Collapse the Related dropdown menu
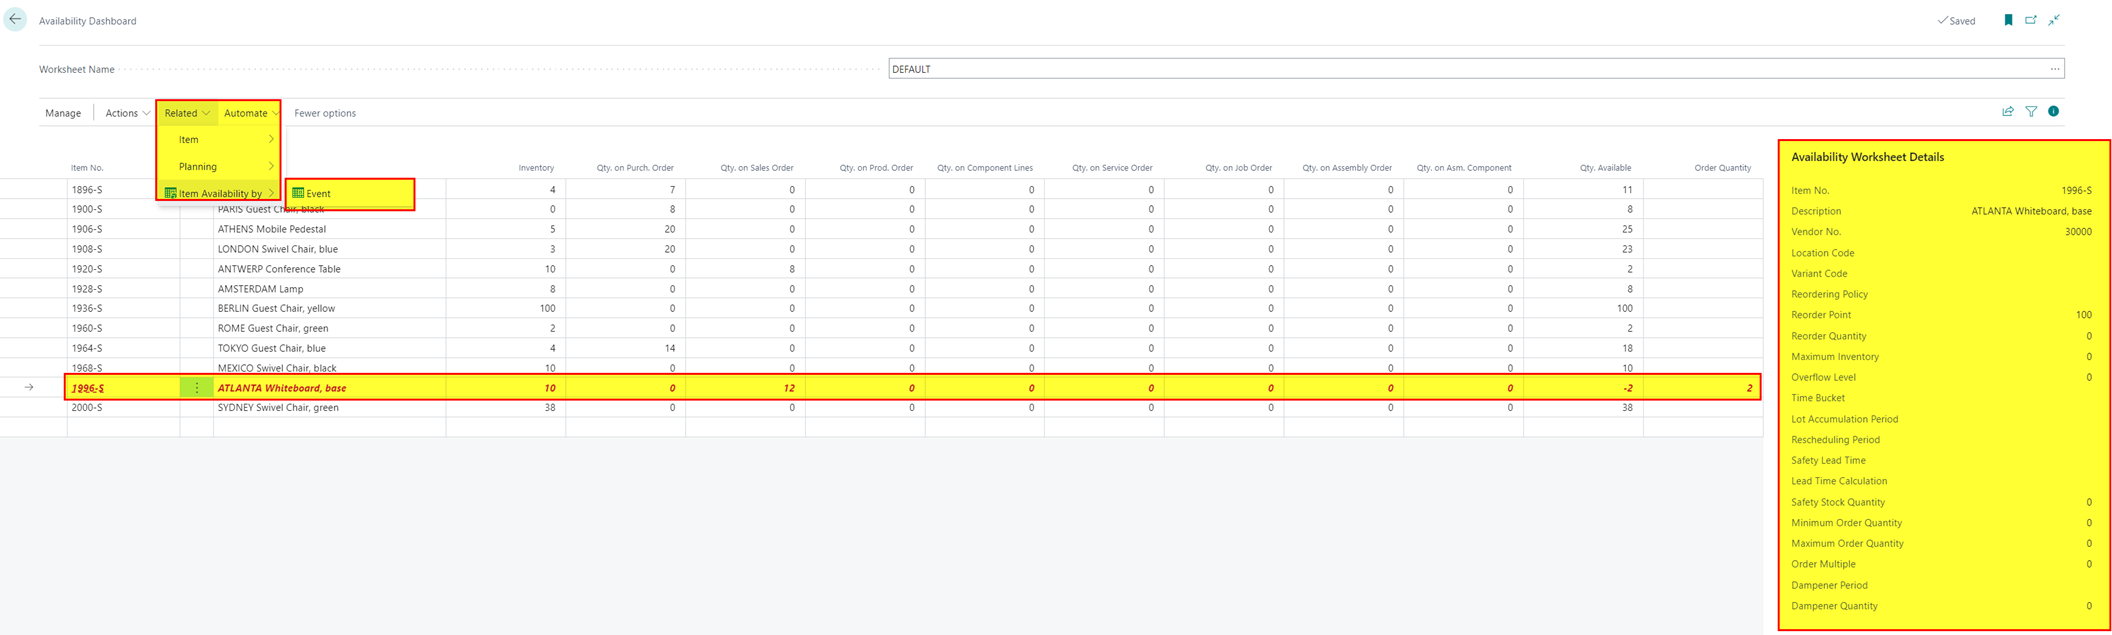The height and width of the screenshot is (635, 2112). pos(187,113)
